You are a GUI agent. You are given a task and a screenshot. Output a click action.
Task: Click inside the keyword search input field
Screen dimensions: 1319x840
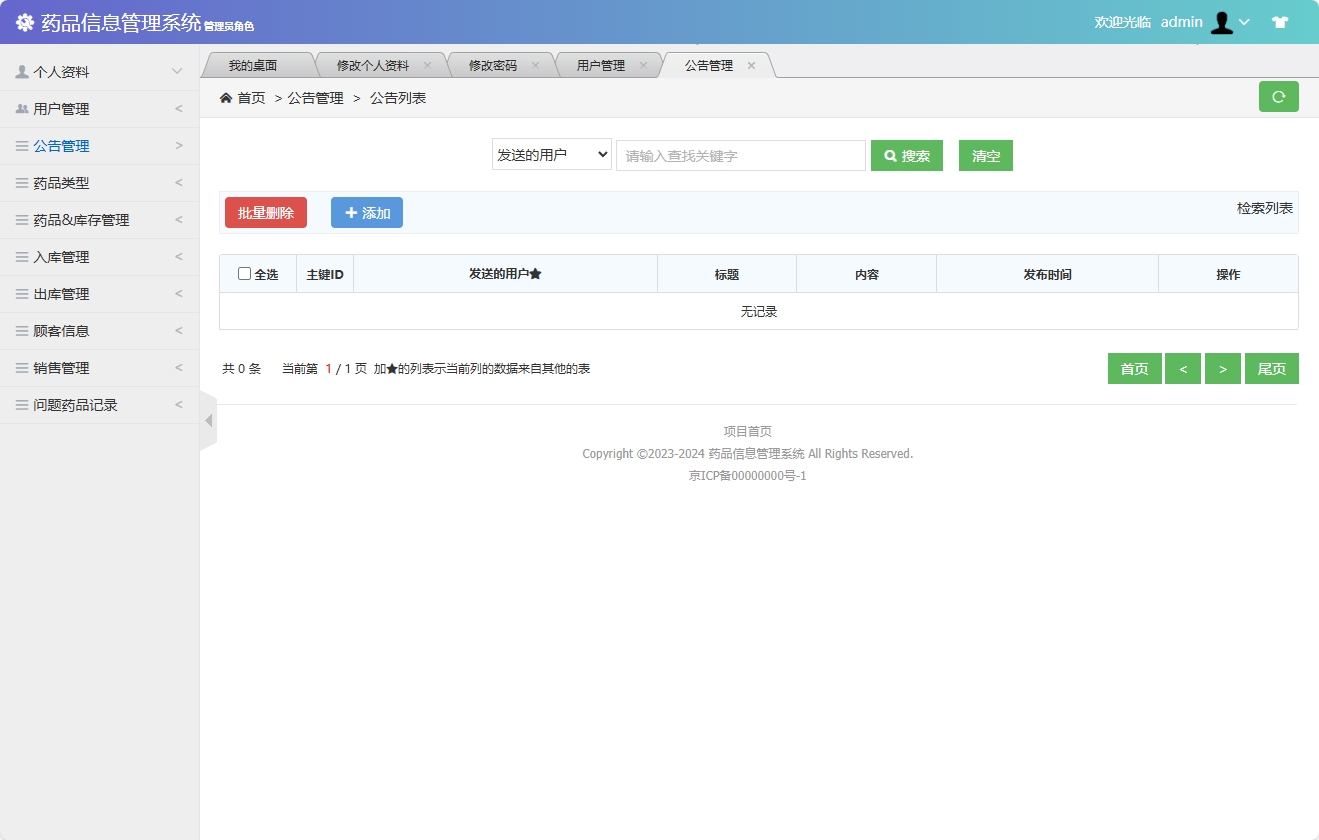(740, 155)
